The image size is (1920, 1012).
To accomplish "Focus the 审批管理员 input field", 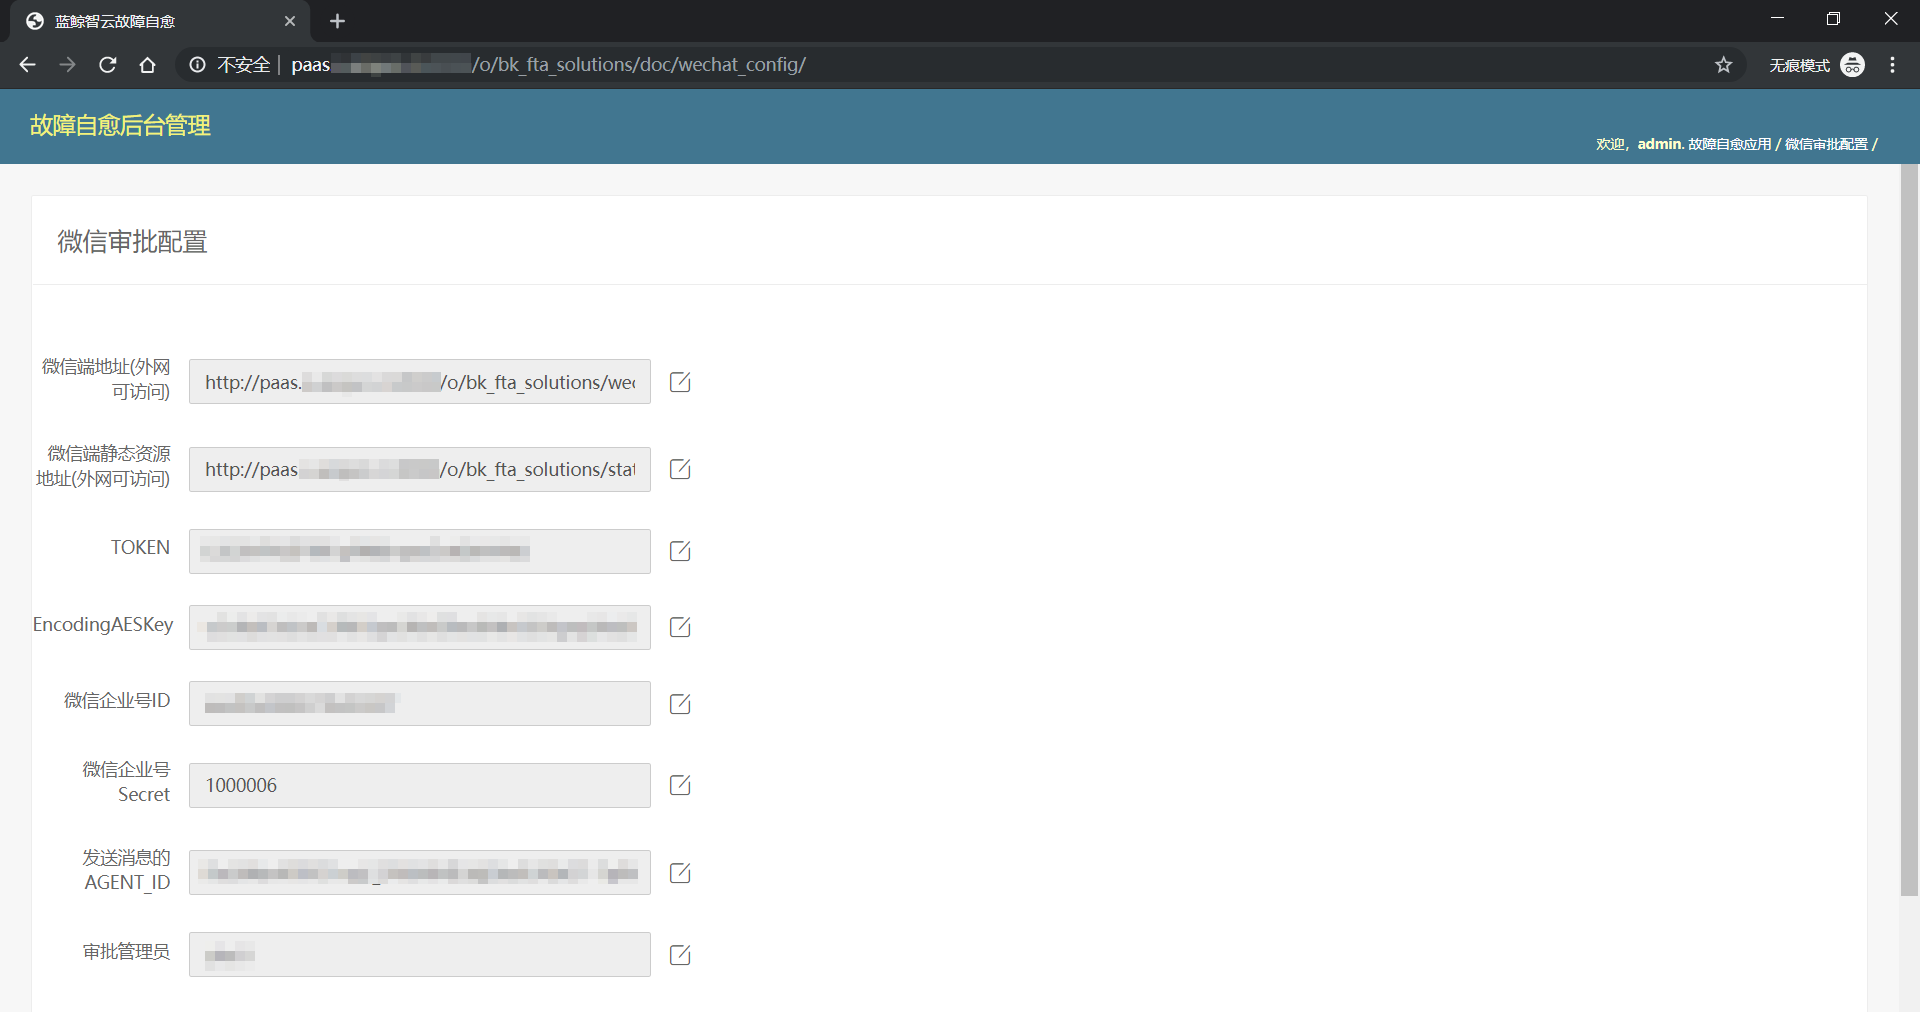I will 420,955.
